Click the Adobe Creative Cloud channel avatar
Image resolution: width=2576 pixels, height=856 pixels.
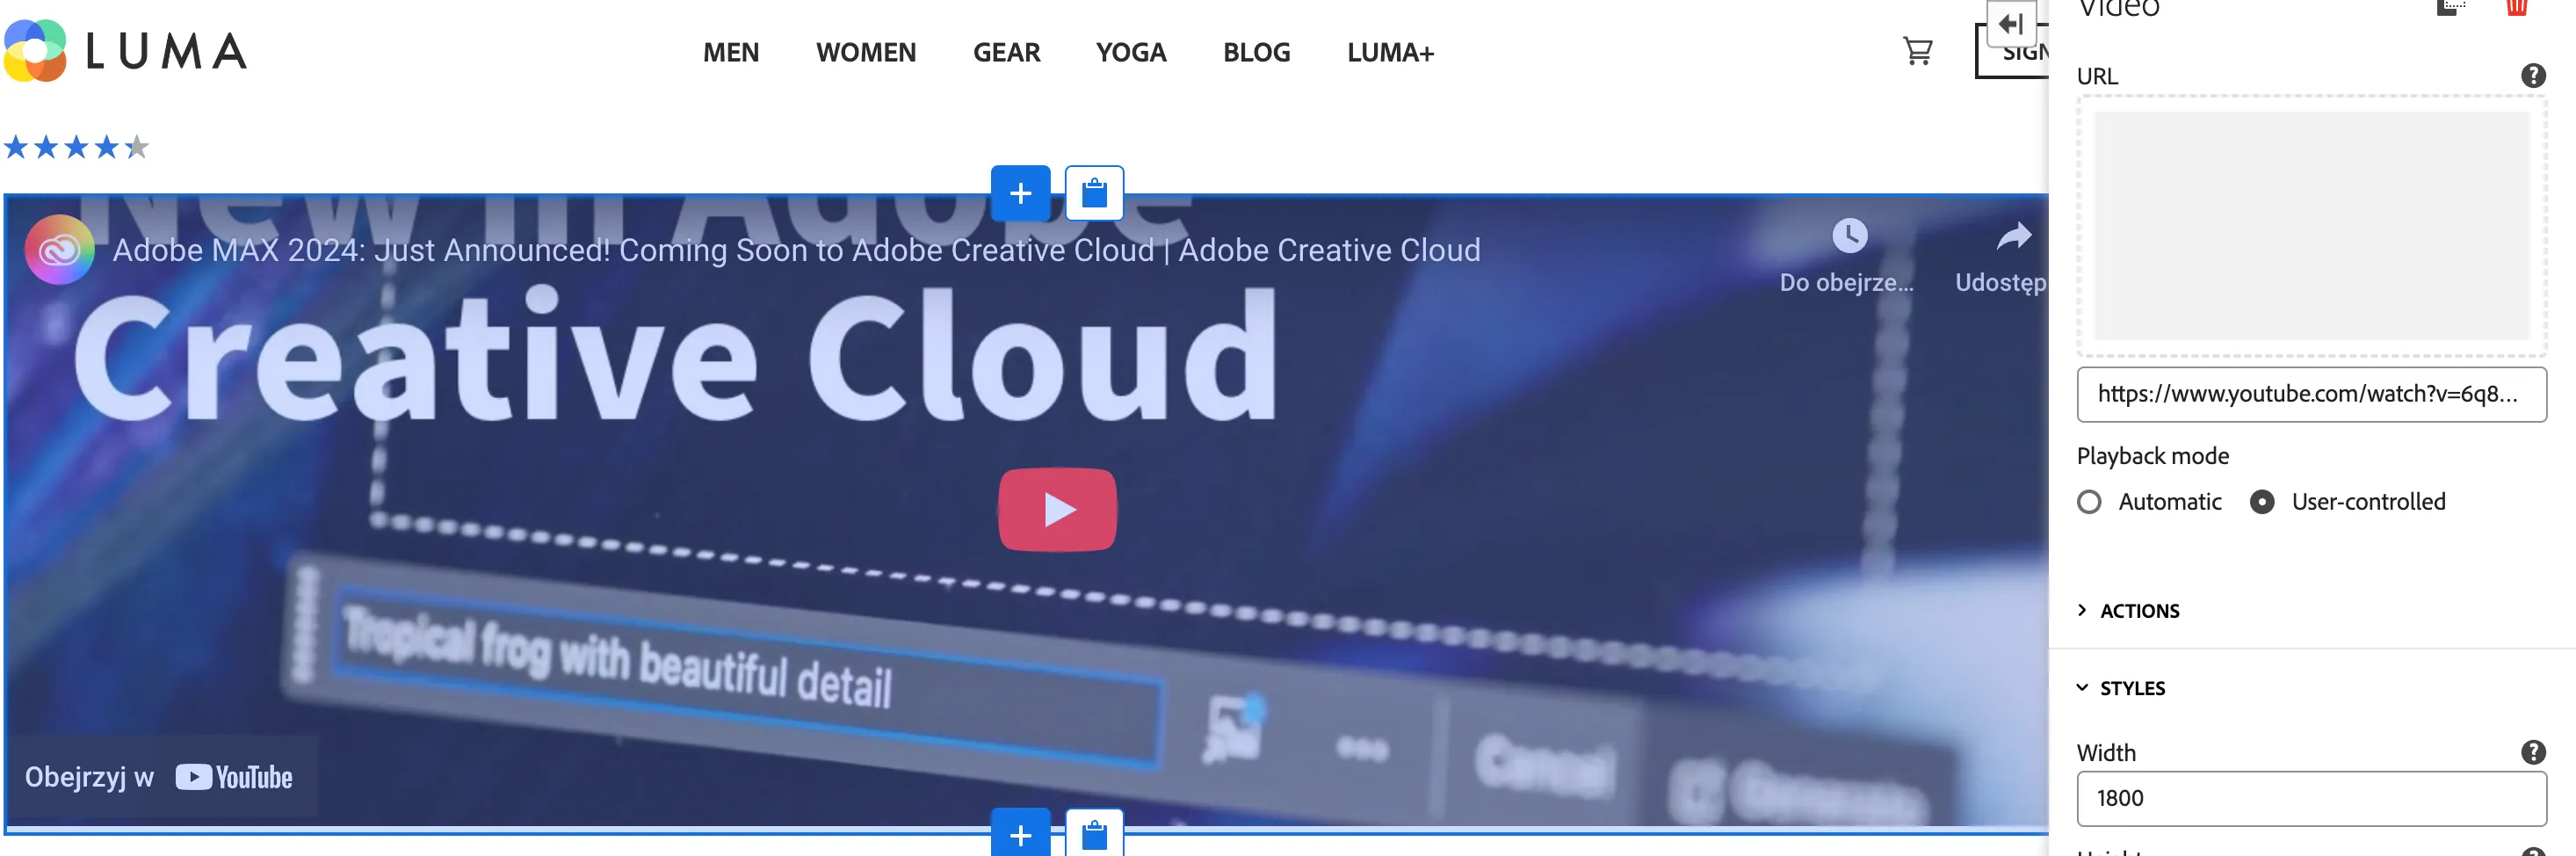59,250
